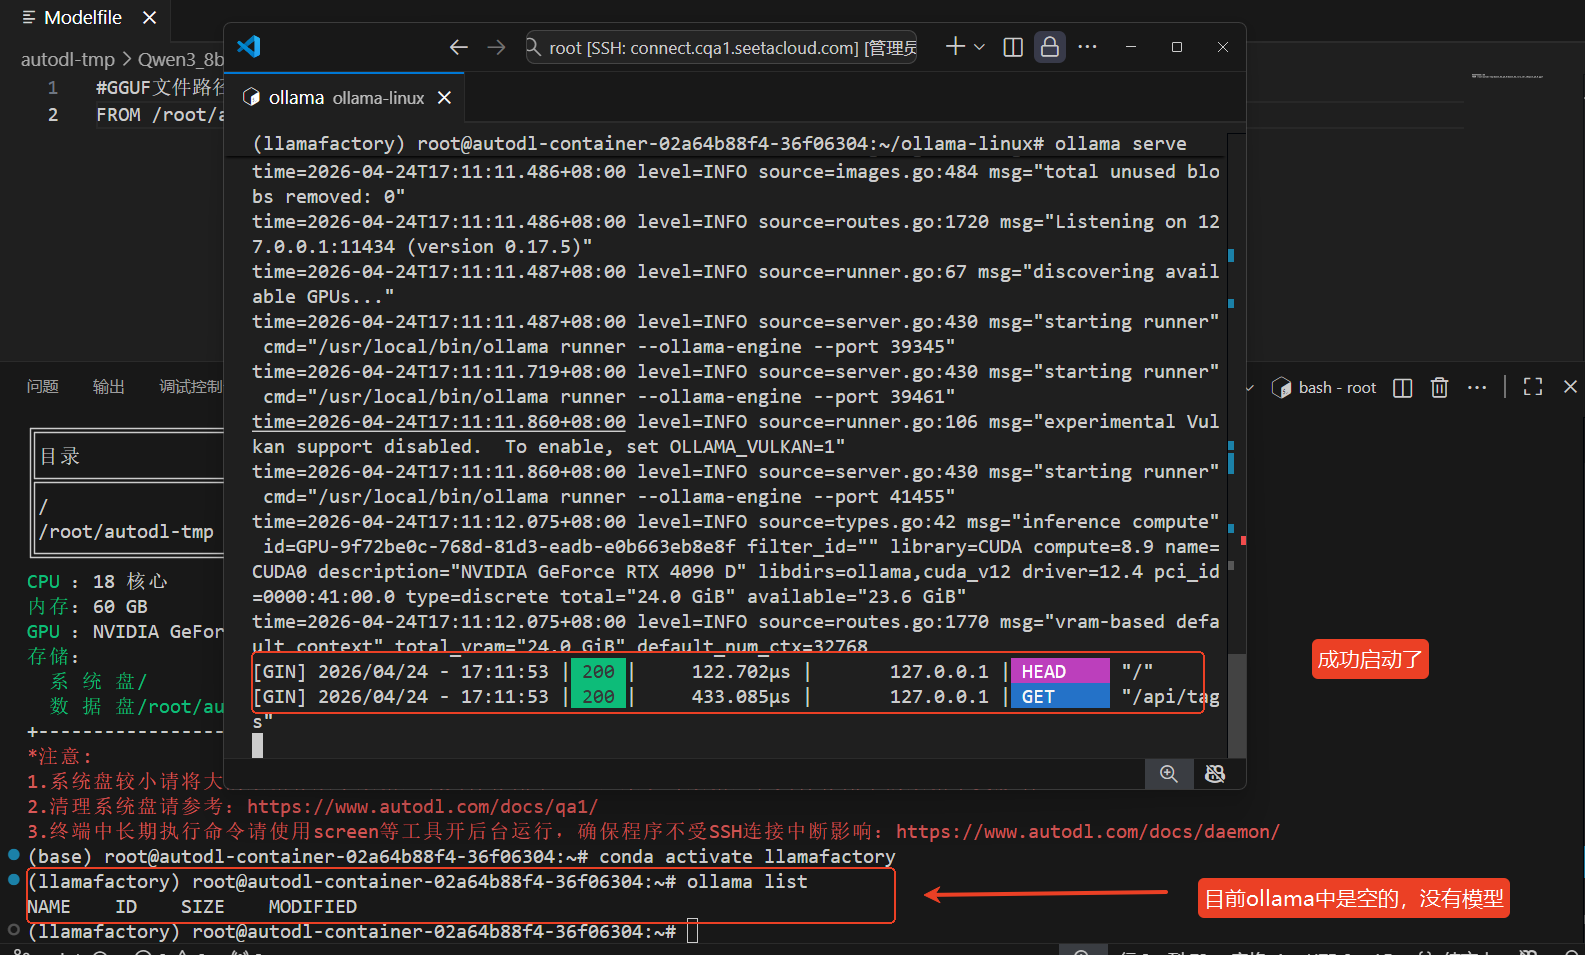
Task: Click the 'NAME ID SIZE MODIFIED' header row
Action: point(192,907)
